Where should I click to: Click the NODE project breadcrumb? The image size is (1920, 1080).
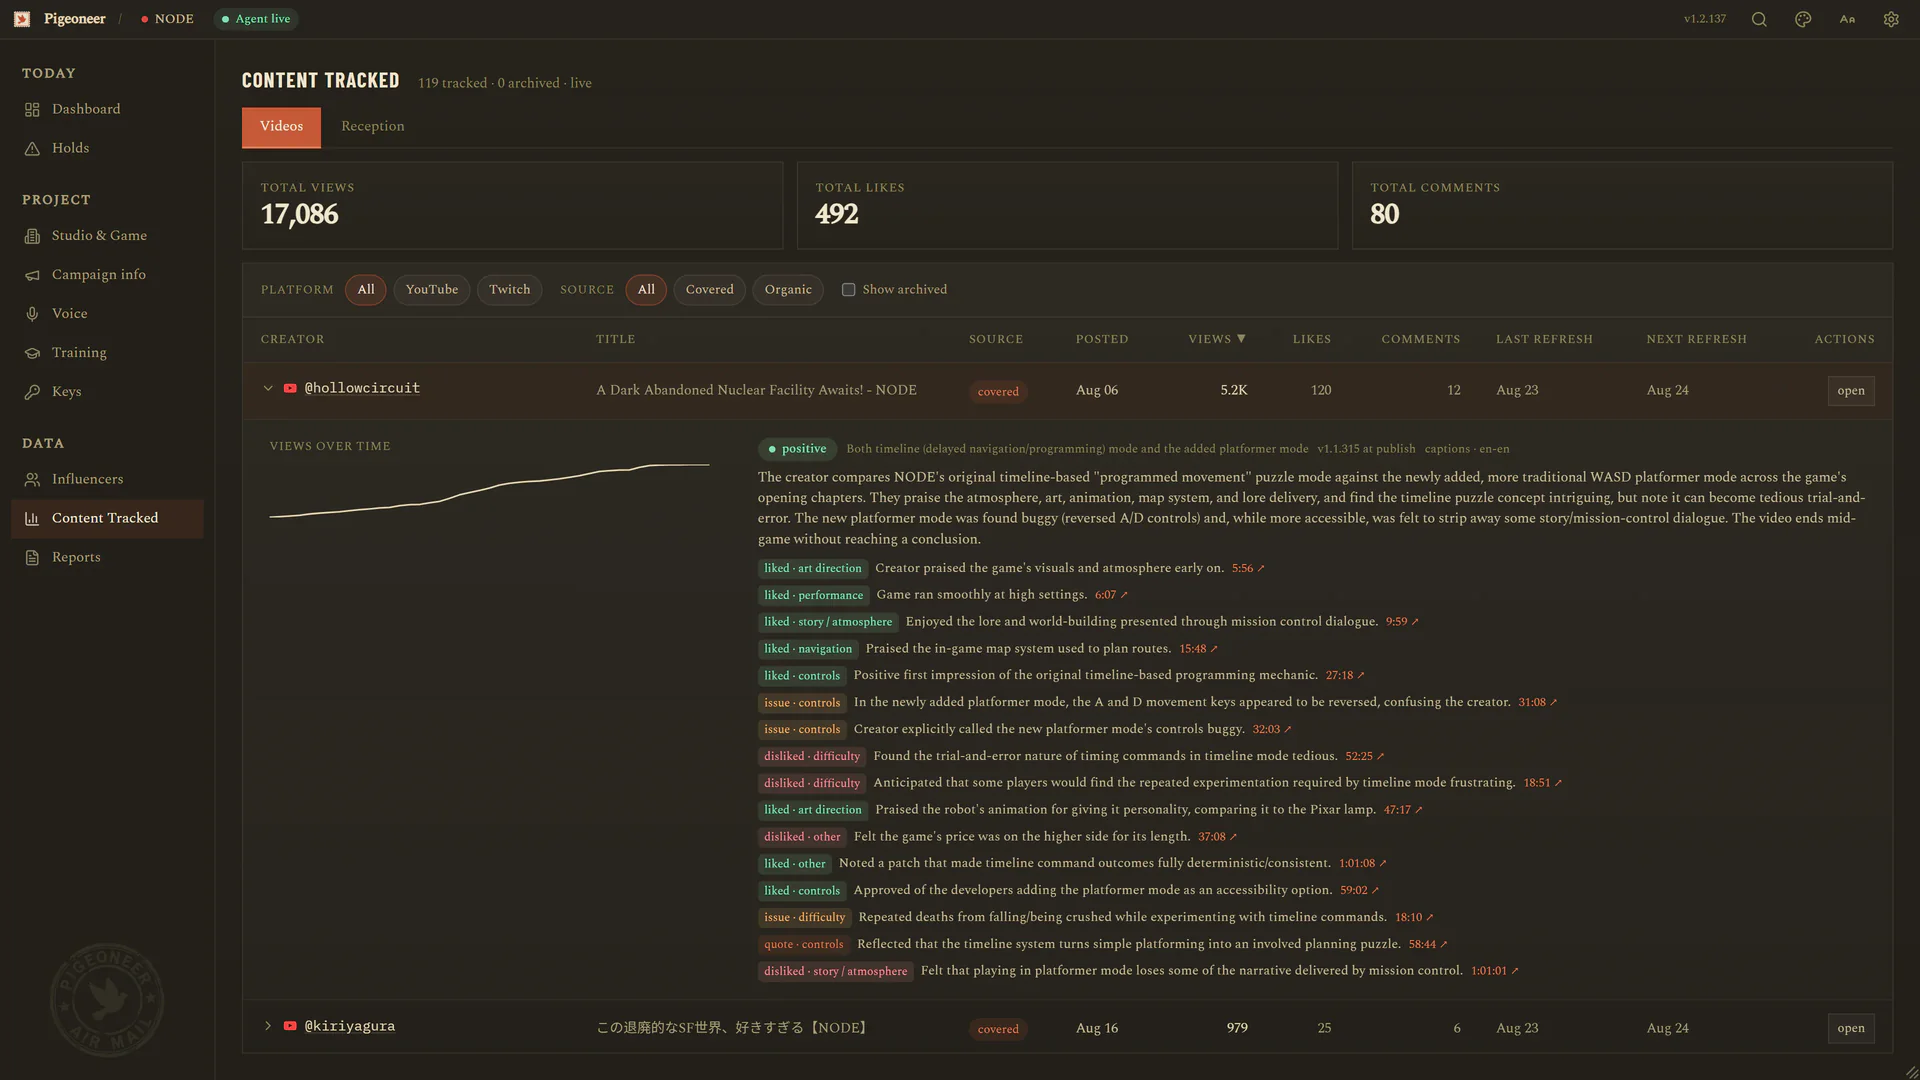pyautogui.click(x=167, y=19)
